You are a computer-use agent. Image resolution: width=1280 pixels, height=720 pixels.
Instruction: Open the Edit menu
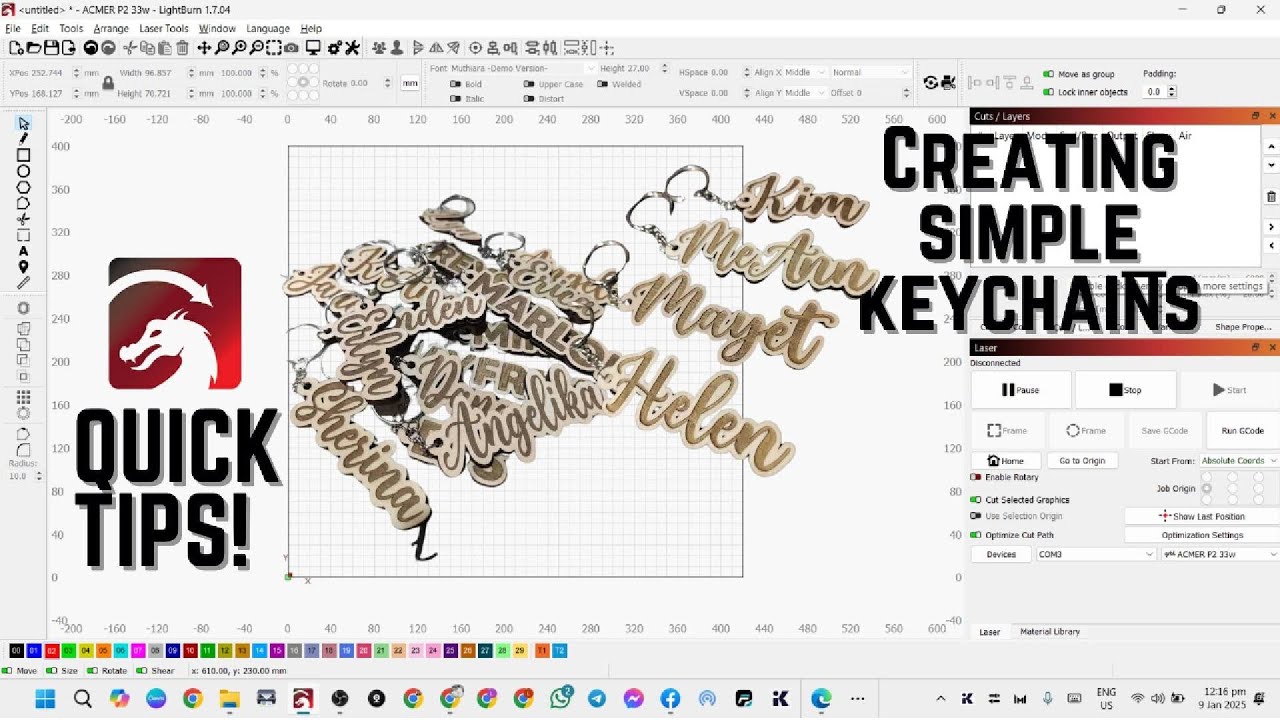[40, 29]
